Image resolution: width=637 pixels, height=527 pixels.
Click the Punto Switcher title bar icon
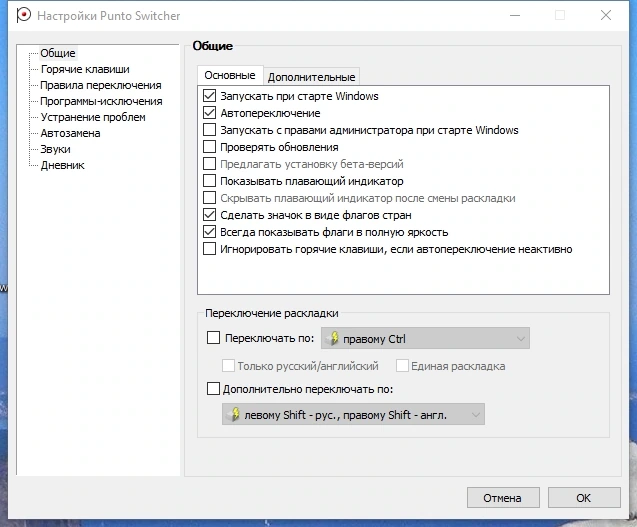click(x=24, y=15)
